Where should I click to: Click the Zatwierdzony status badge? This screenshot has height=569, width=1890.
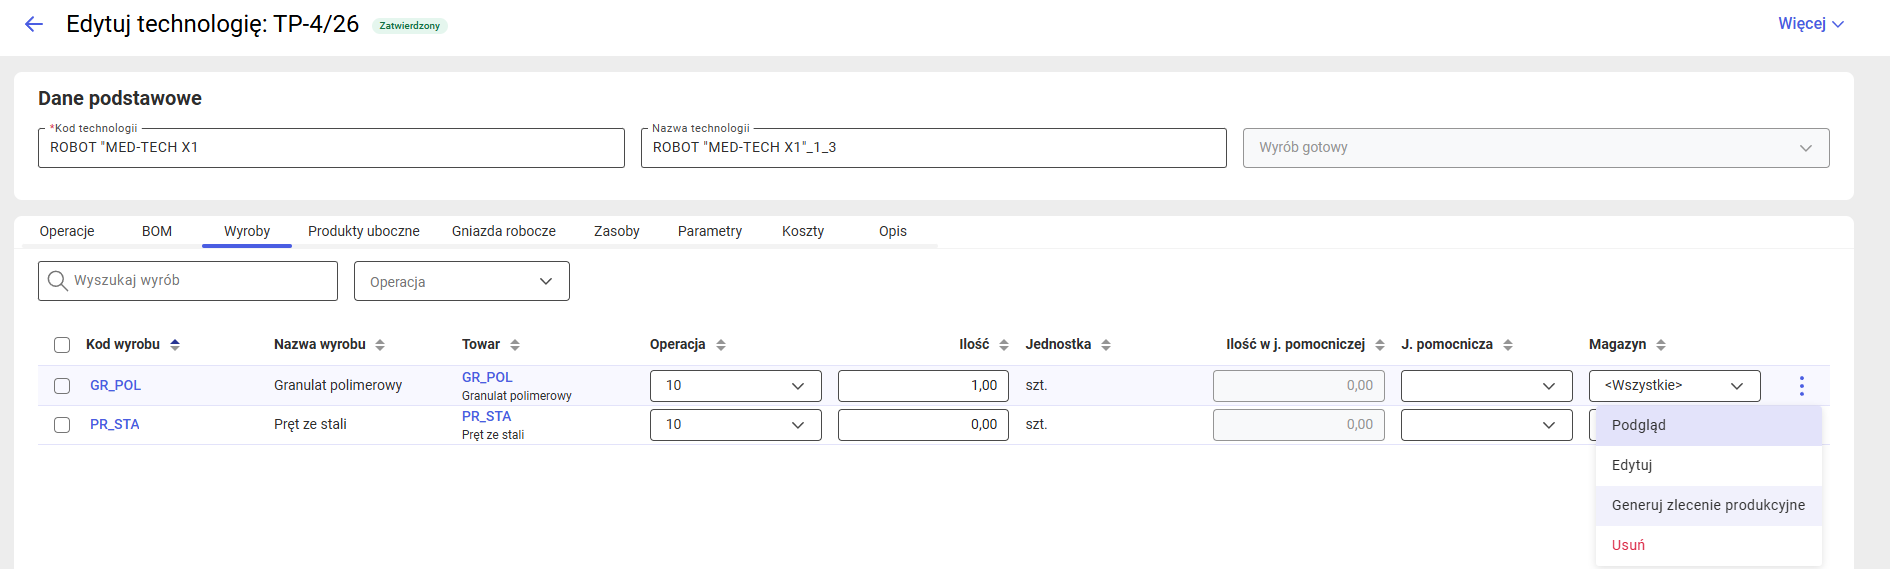click(x=410, y=26)
